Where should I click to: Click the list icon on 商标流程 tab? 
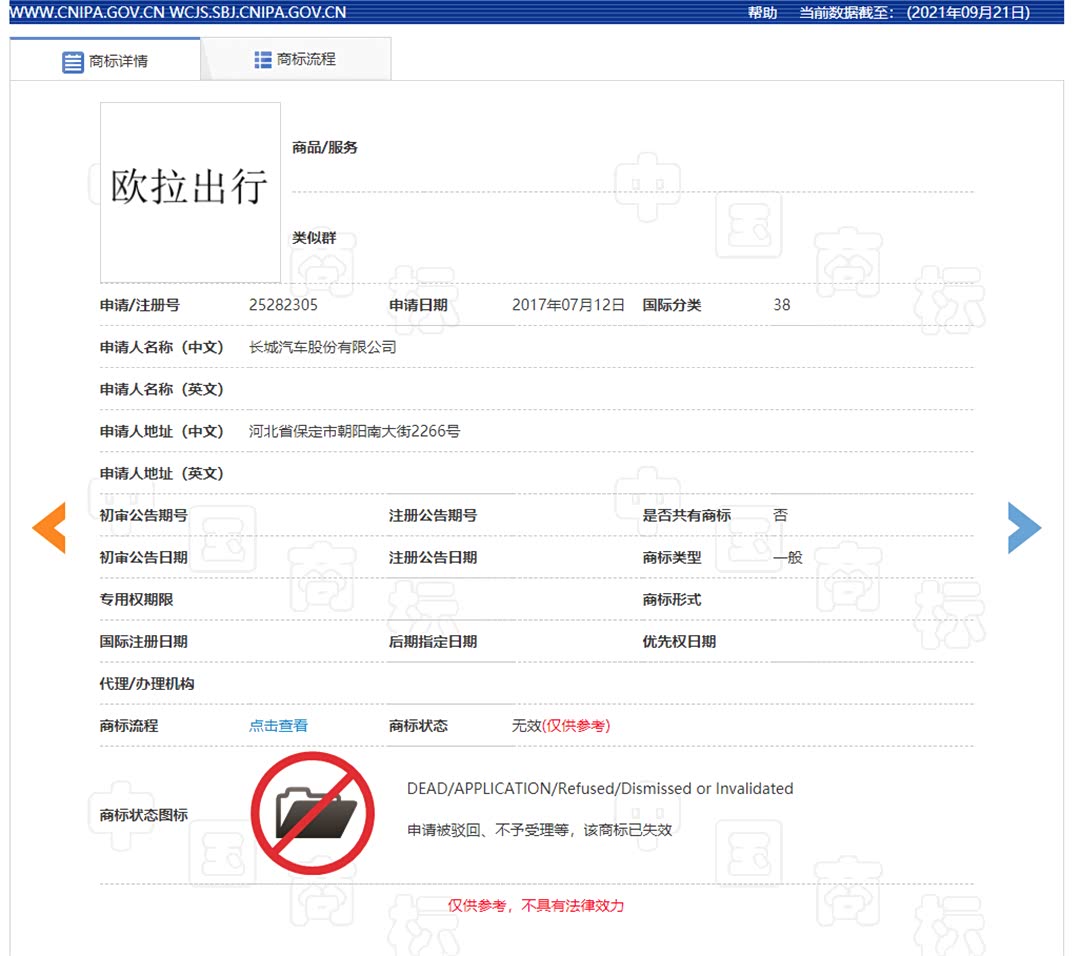(262, 58)
